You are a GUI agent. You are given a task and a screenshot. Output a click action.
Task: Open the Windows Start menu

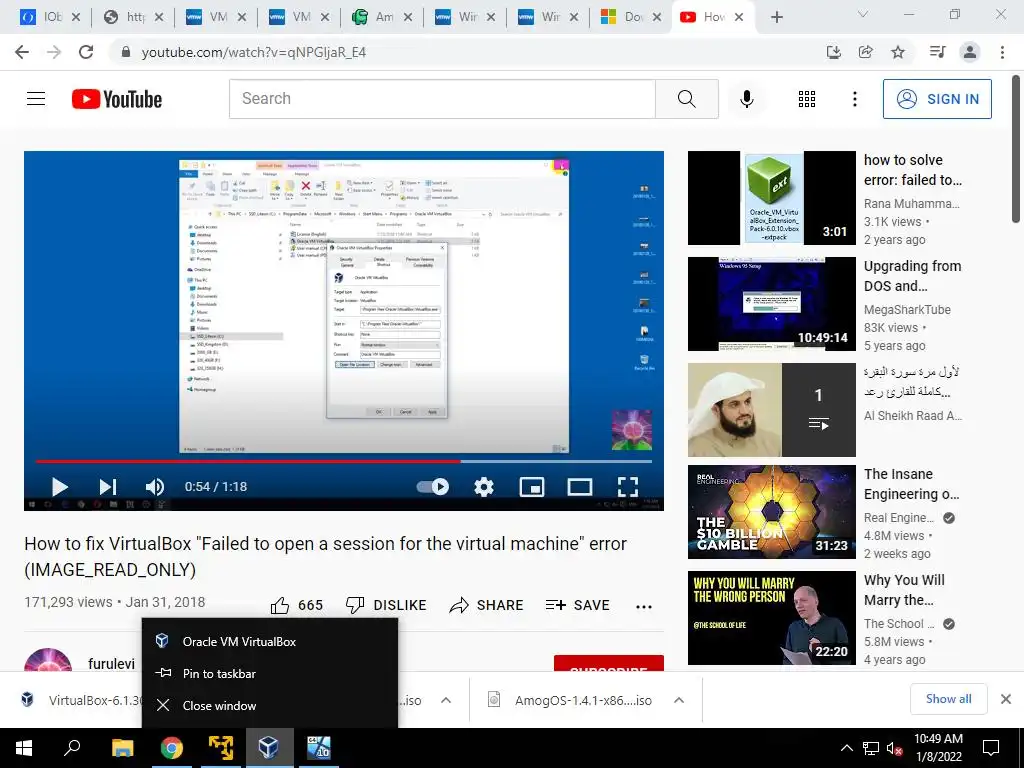(x=24, y=748)
